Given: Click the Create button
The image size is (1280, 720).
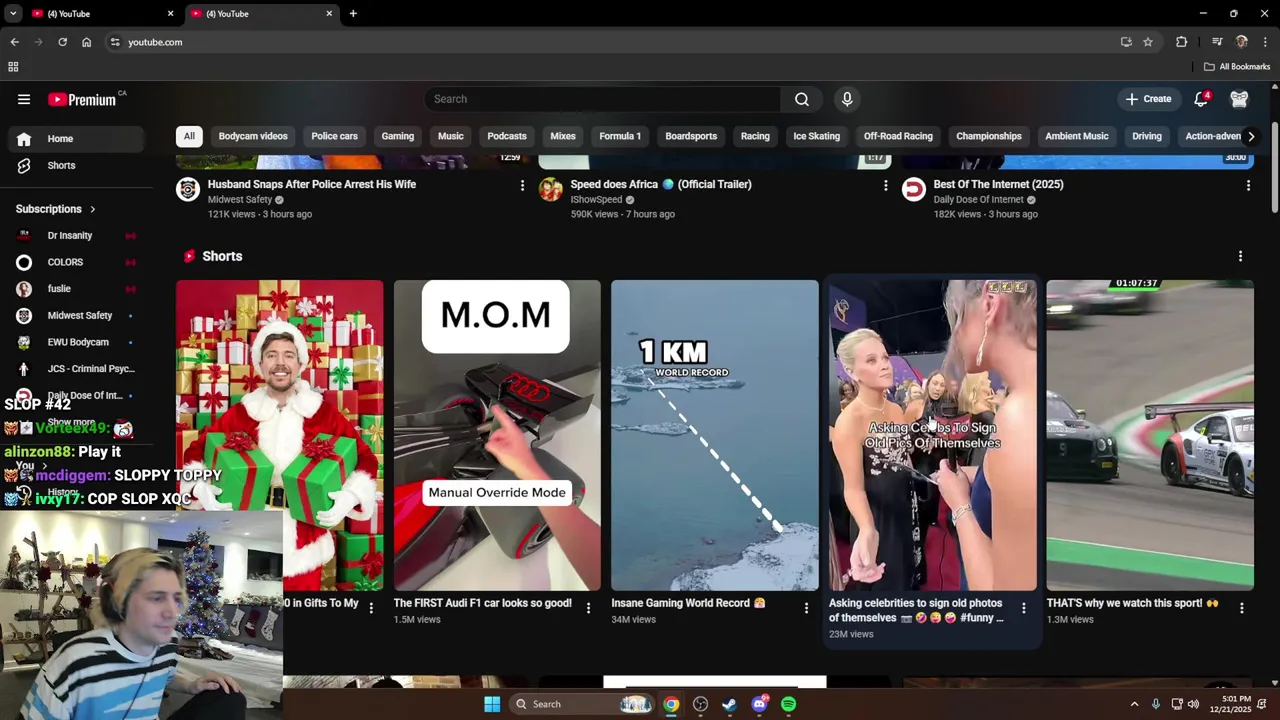Looking at the screenshot, I should (x=1148, y=99).
